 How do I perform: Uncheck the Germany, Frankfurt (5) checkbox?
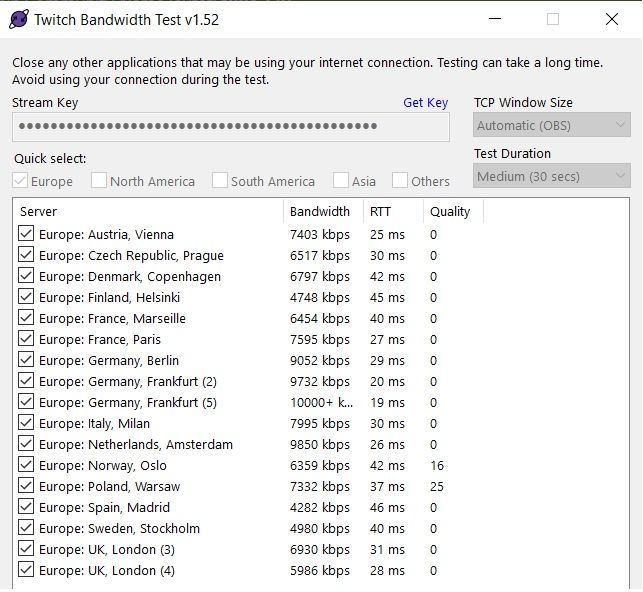(x=26, y=401)
